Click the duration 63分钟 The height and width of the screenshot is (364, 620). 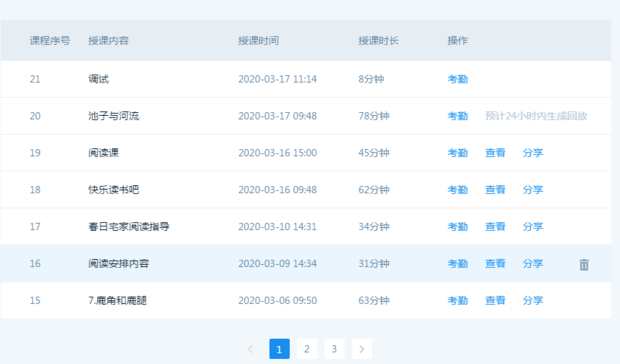pyautogui.click(x=374, y=300)
